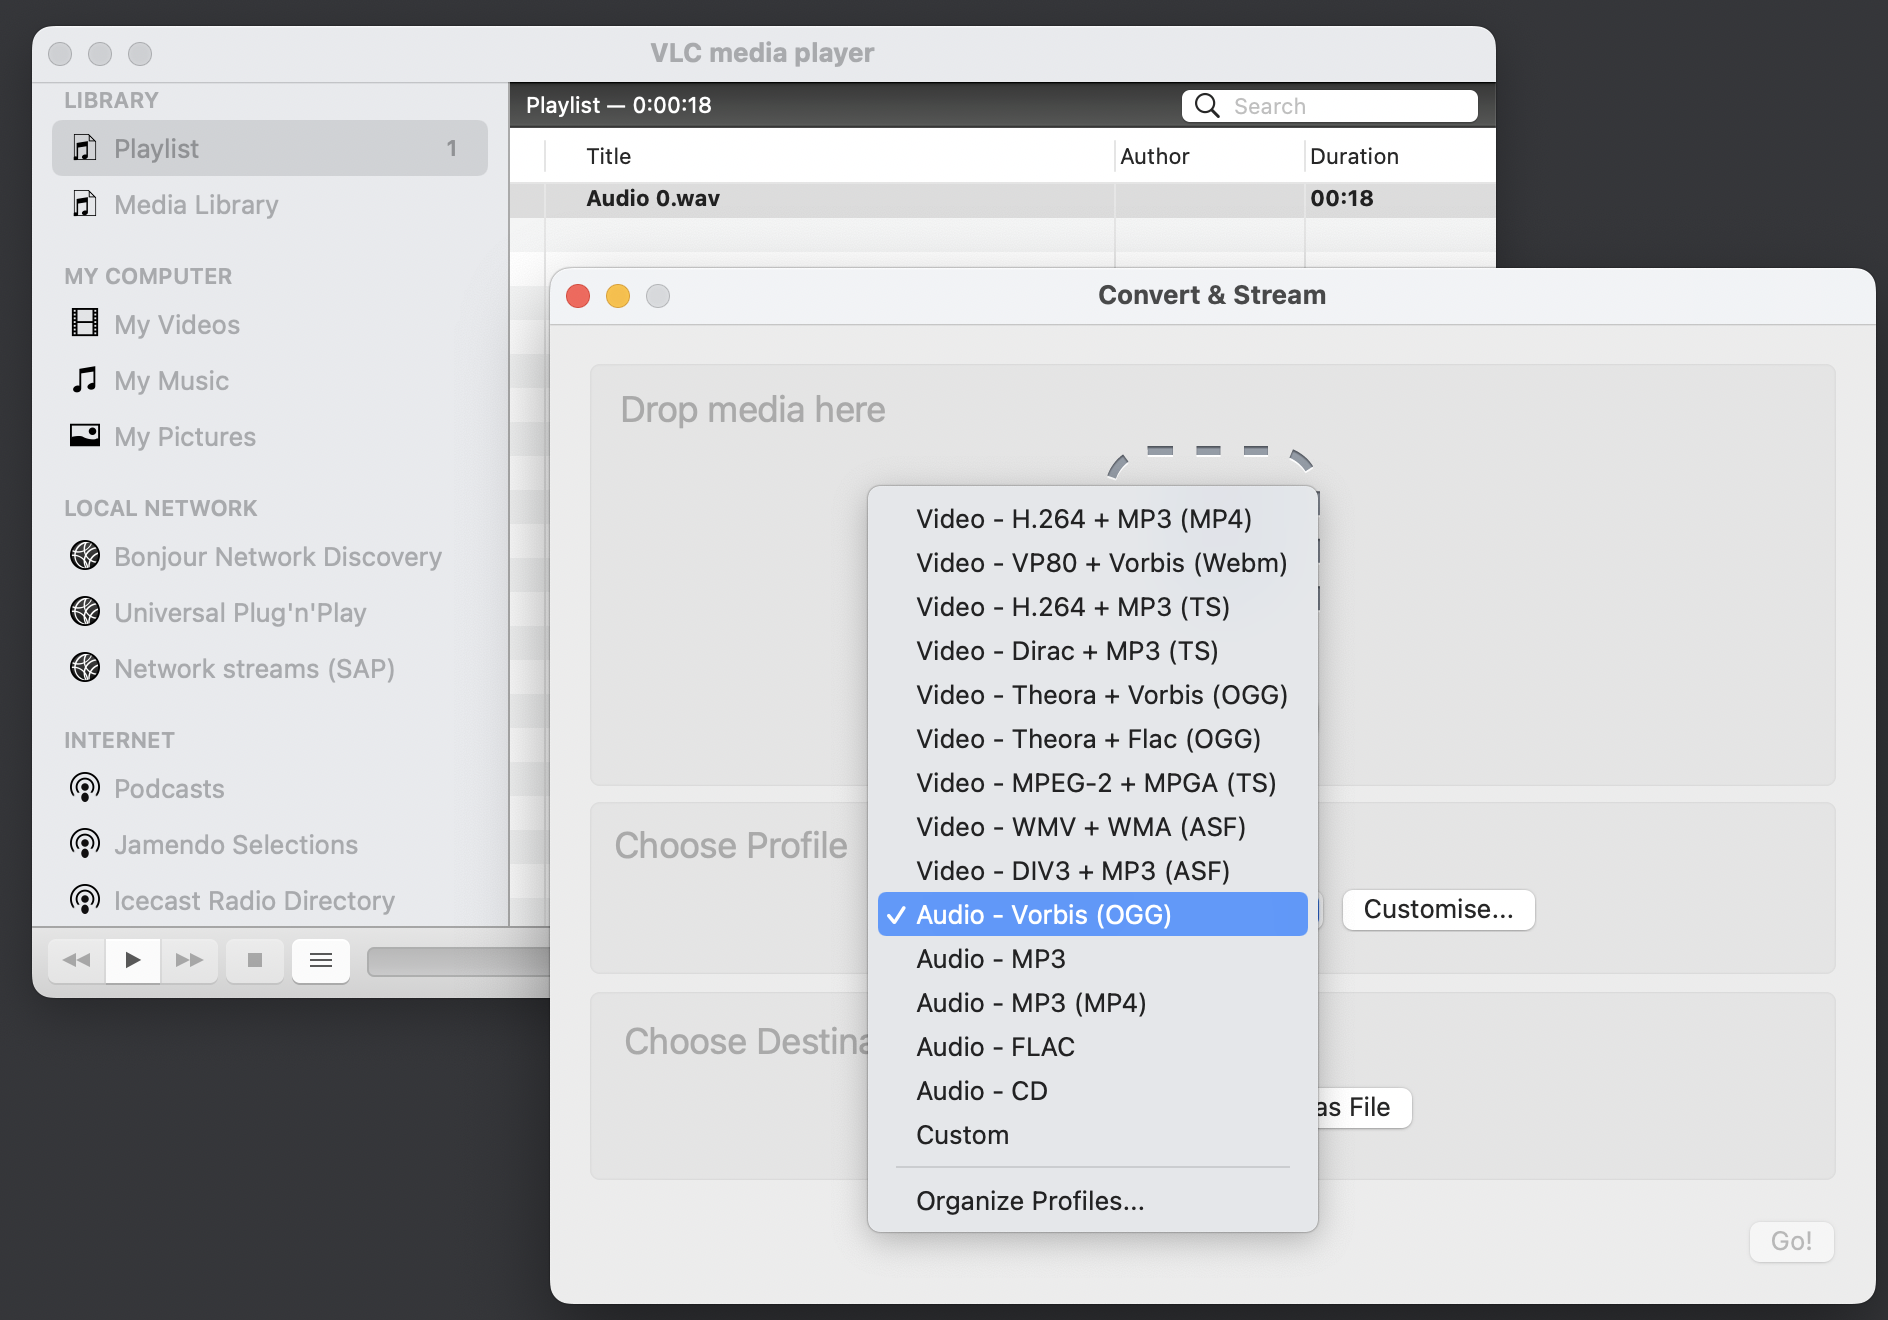The height and width of the screenshot is (1320, 1888).
Task: Sort playlist by Duration column
Action: tap(1400, 156)
